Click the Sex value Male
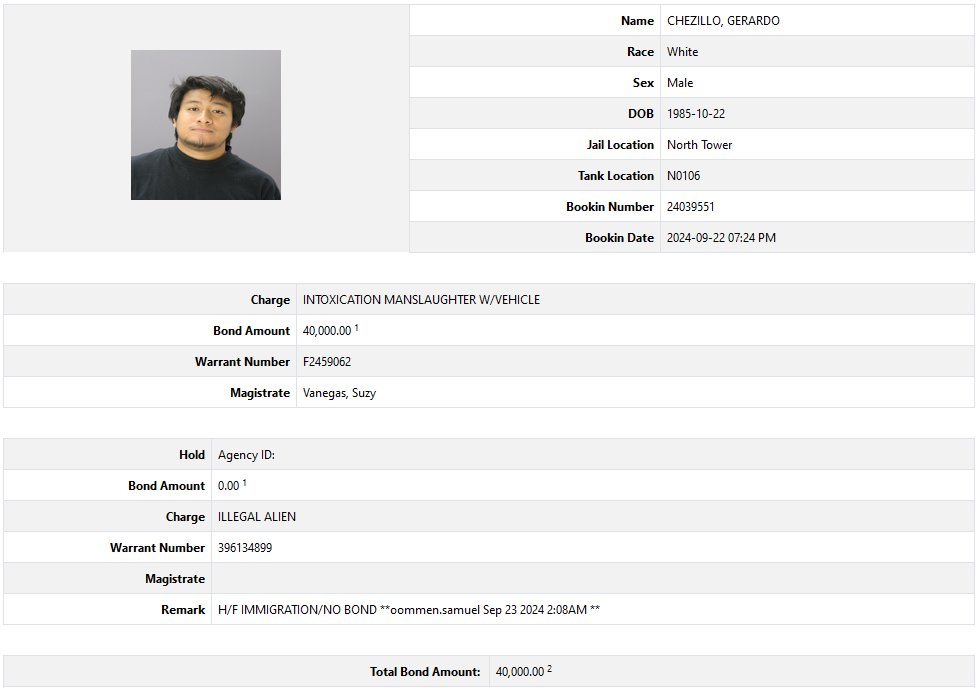This screenshot has height=688, width=977. [x=680, y=83]
